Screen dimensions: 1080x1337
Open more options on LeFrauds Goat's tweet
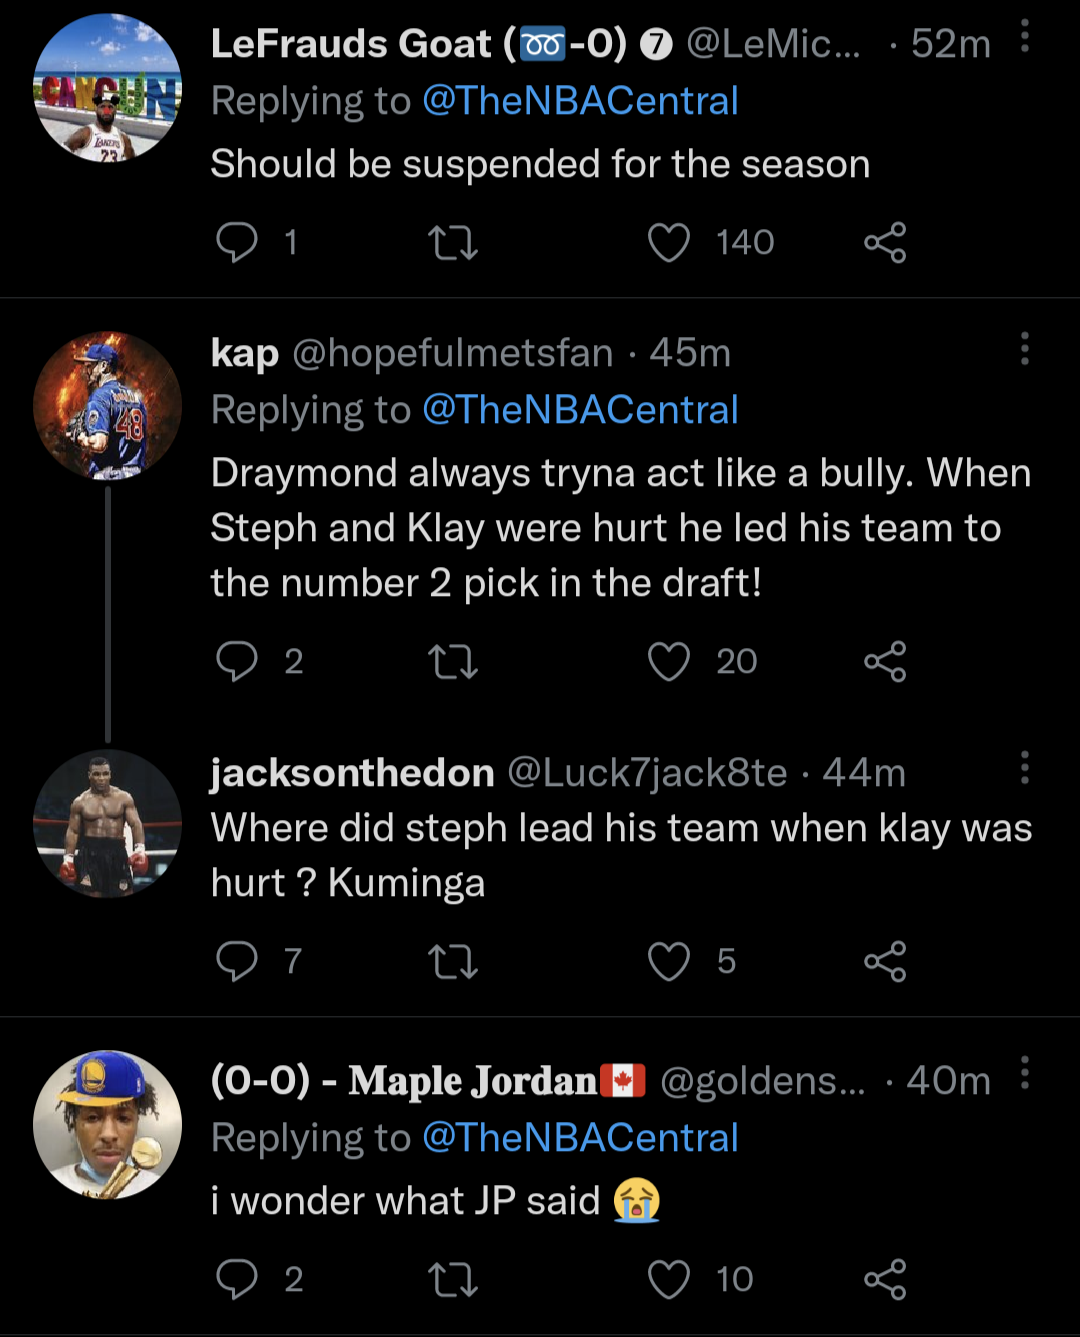(1025, 37)
